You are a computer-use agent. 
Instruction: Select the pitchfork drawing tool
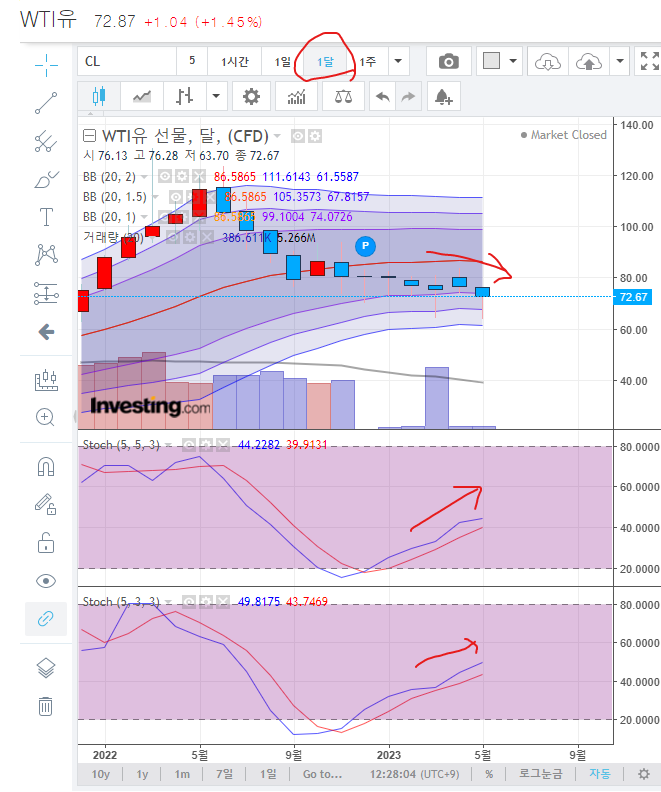click(46, 141)
